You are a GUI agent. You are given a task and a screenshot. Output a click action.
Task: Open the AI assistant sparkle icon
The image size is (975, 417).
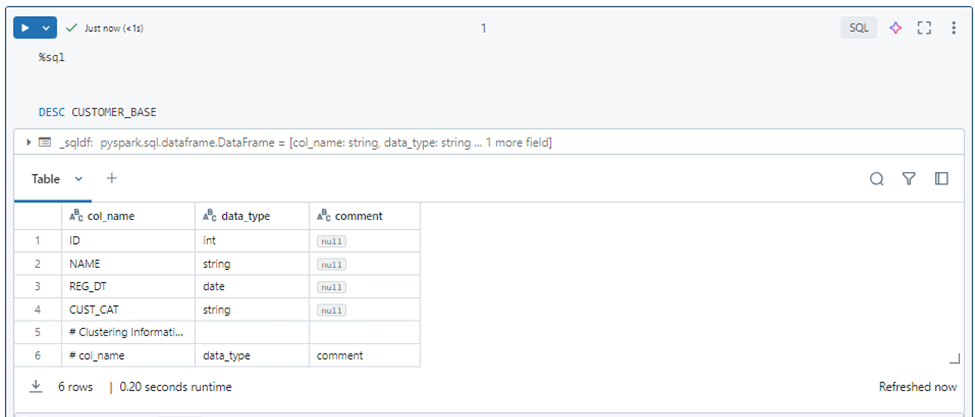pyautogui.click(x=895, y=28)
